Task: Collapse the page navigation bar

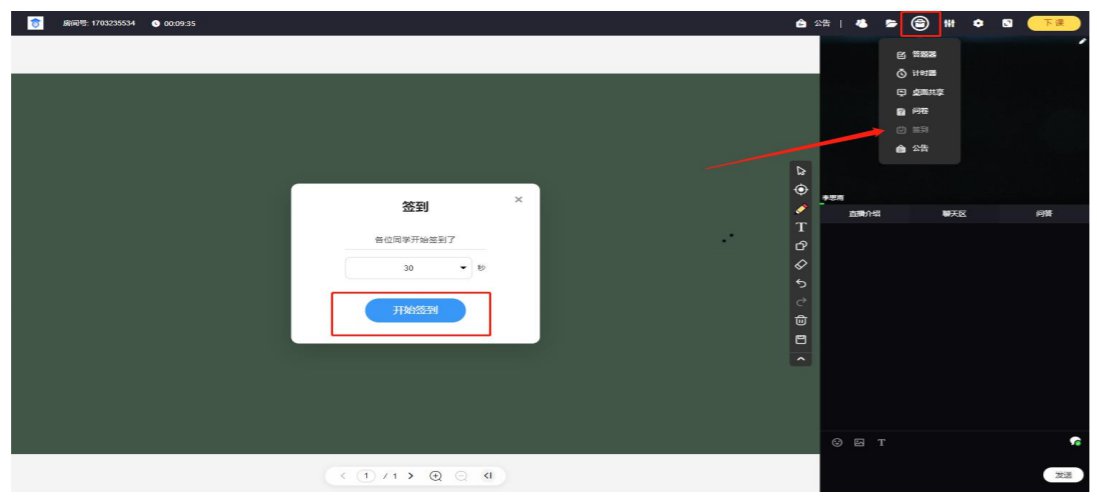Action: coord(488,476)
